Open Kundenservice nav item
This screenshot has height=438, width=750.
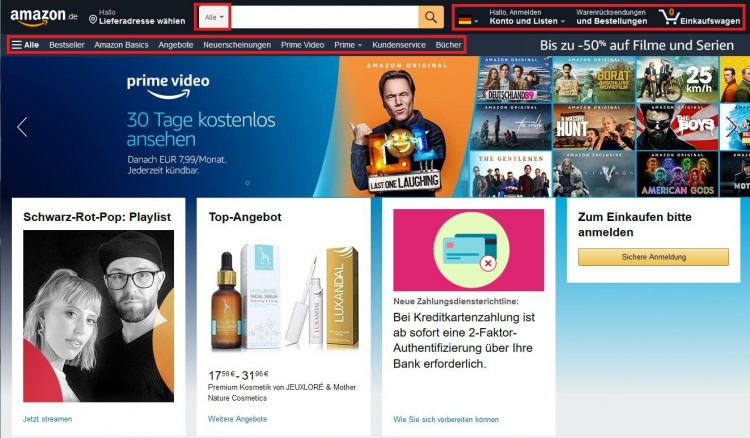tap(398, 45)
